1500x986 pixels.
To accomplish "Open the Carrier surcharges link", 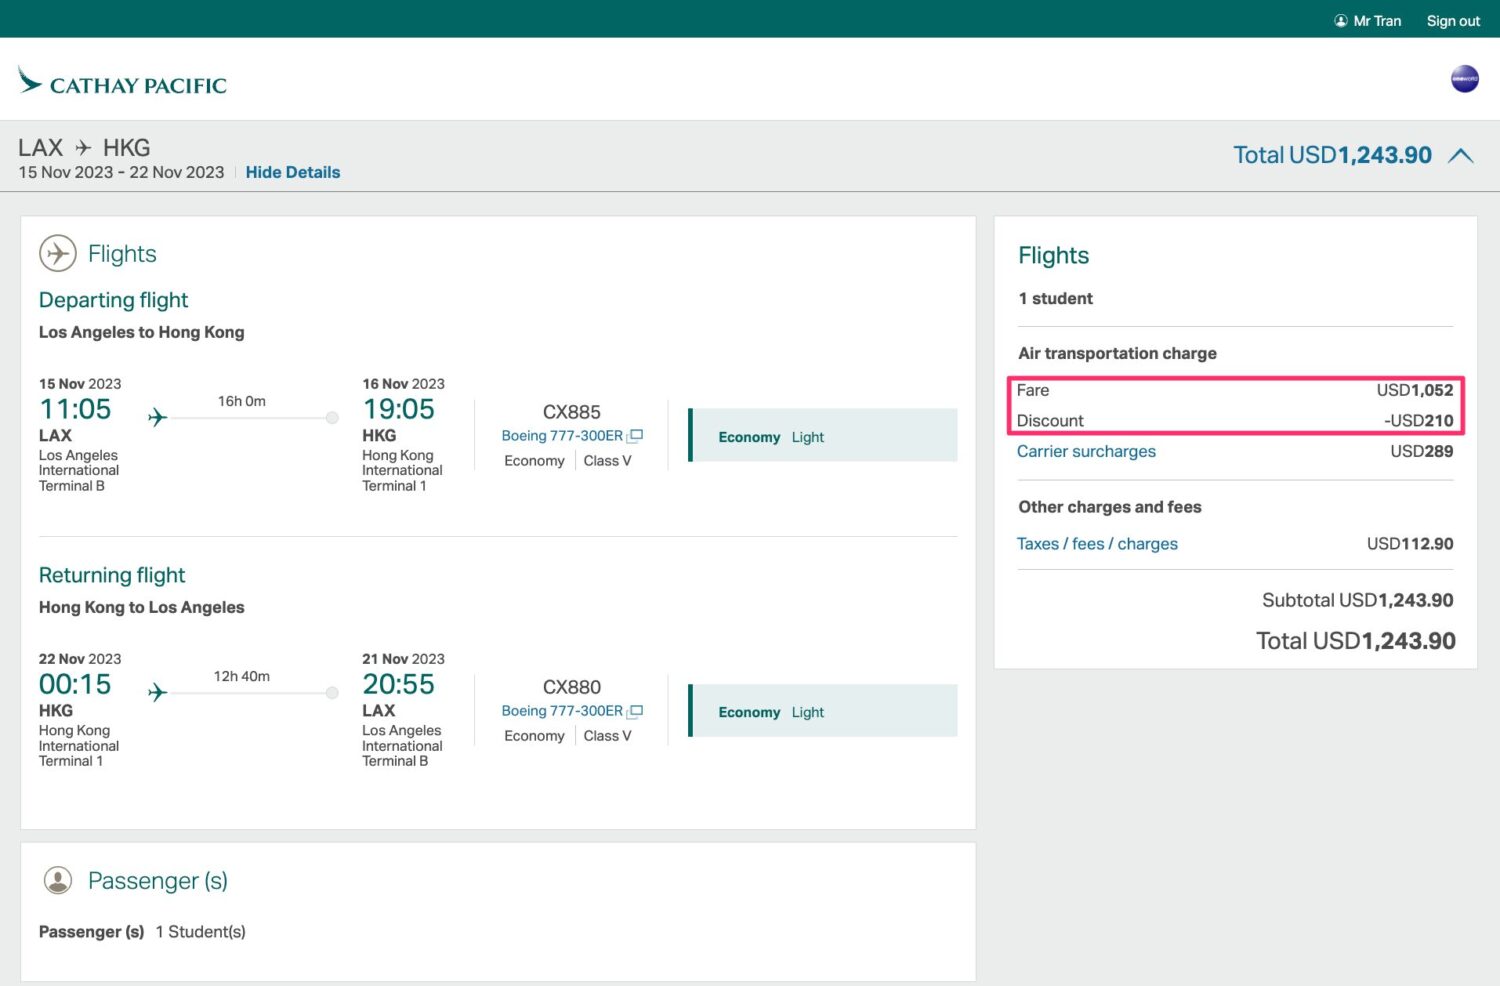I will pos(1086,451).
